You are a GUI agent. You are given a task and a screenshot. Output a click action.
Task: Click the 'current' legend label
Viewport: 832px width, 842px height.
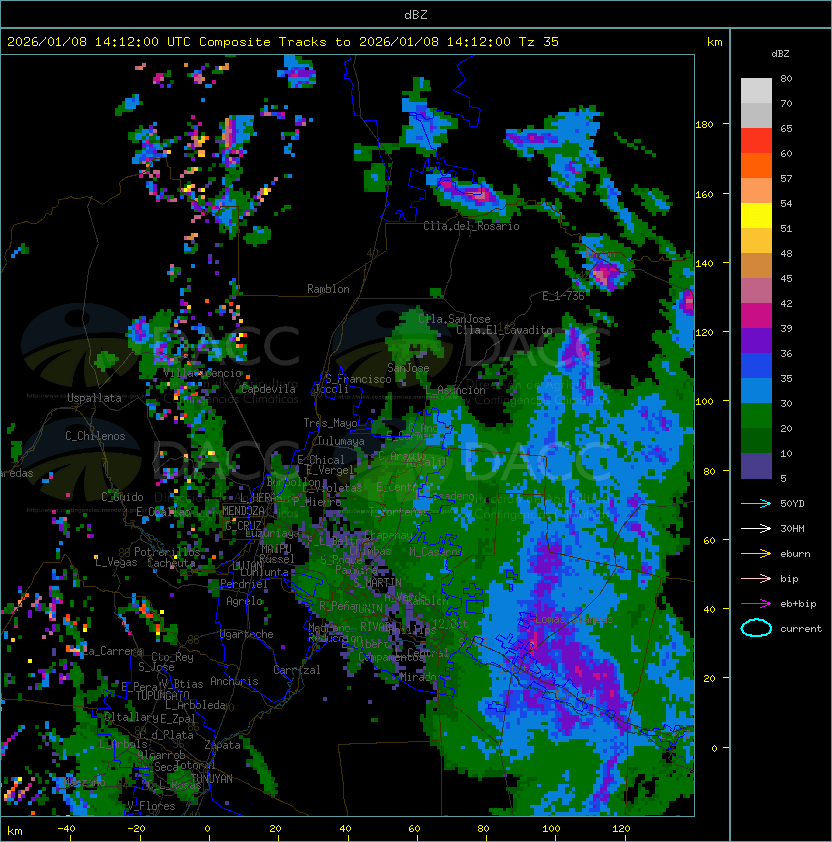[x=801, y=629]
